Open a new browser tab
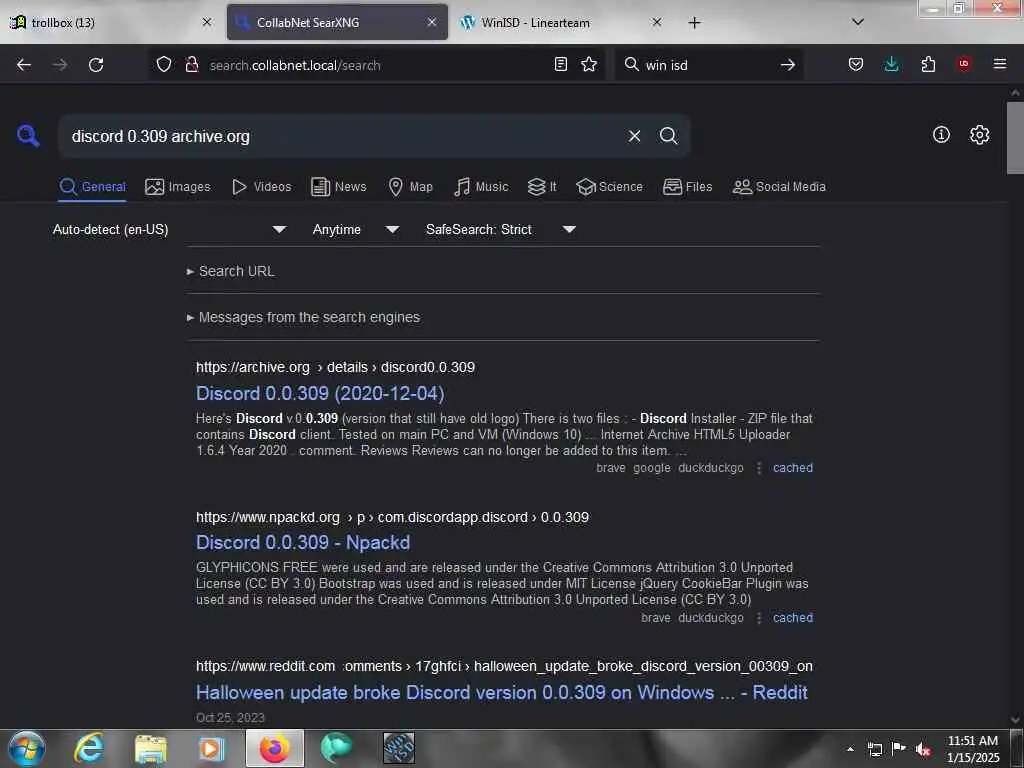Screen dimensions: 1024x768 694,23
